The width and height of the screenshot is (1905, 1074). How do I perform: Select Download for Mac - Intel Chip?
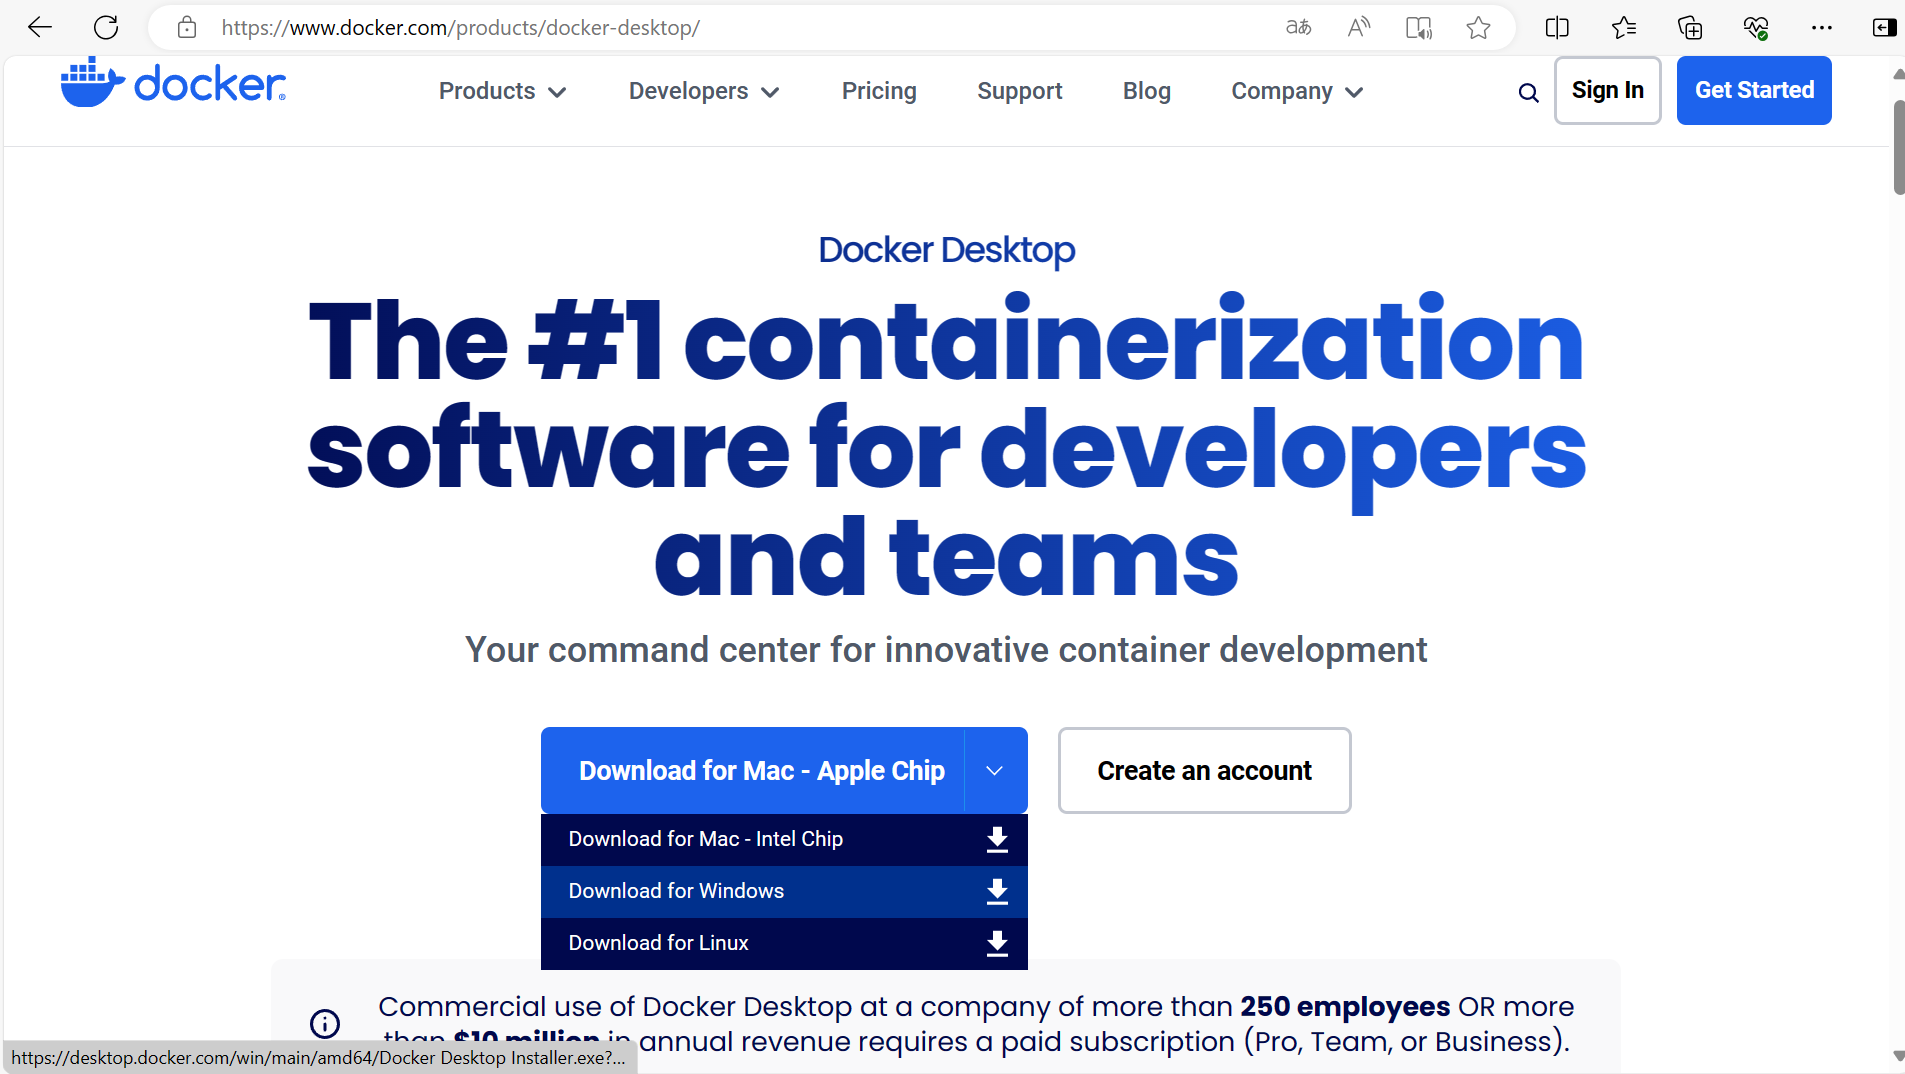coord(784,839)
